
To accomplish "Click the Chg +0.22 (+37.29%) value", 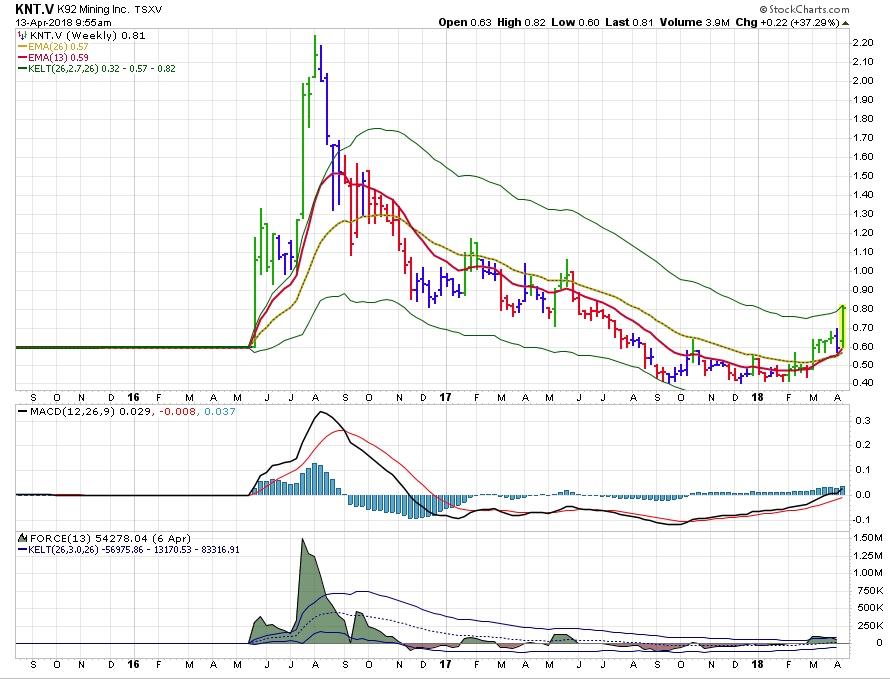I will pyautogui.click(x=787, y=22).
